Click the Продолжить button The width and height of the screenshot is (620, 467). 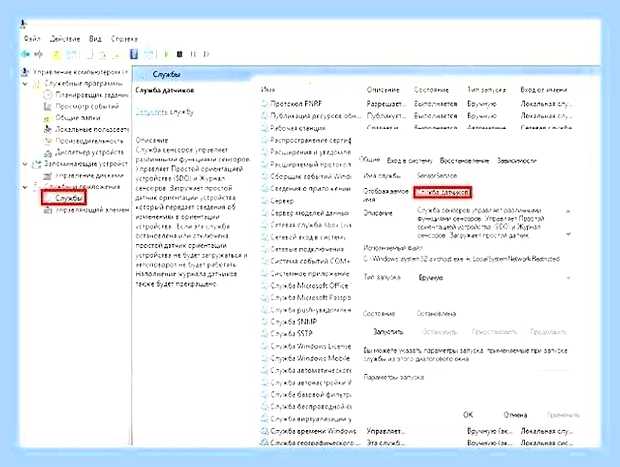548,332
